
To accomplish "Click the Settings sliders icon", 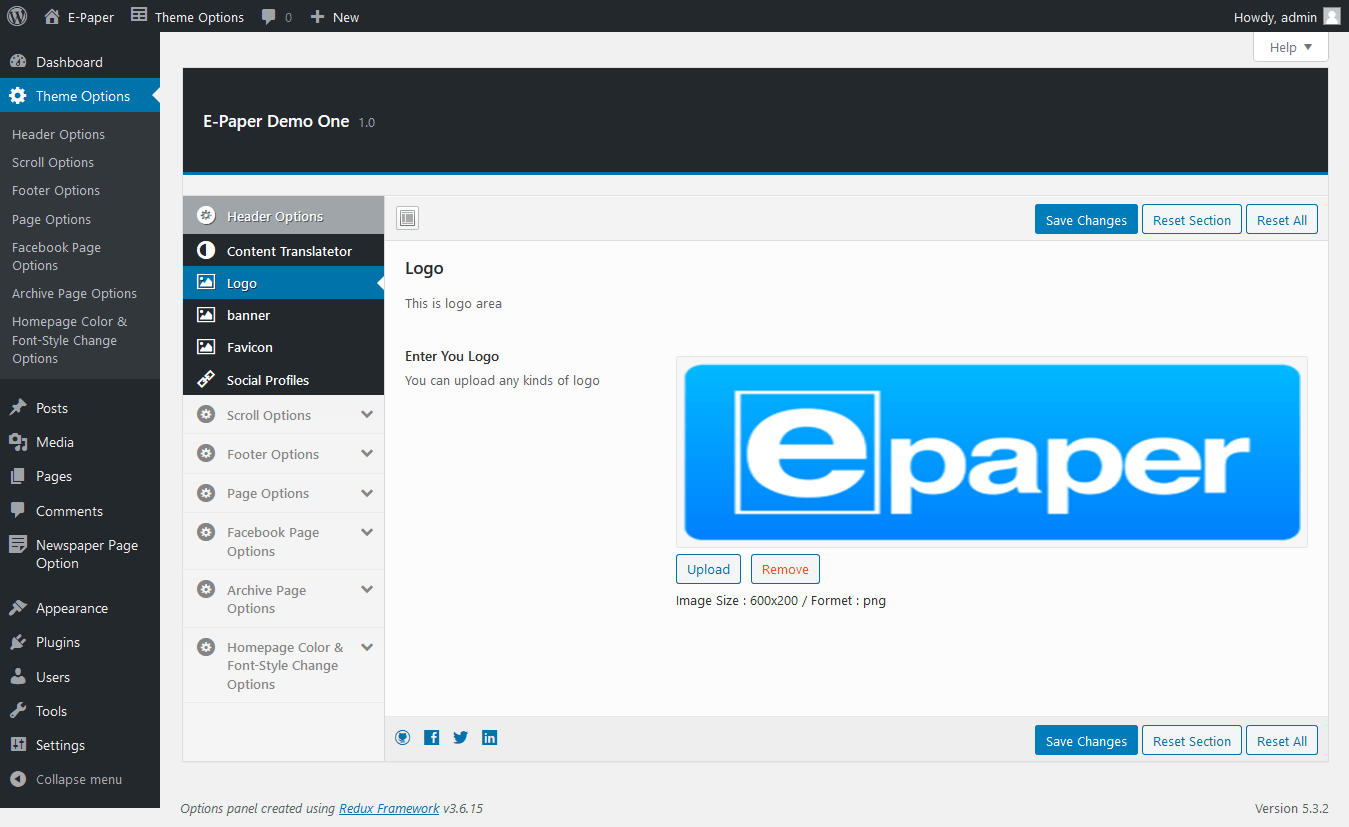I will click(18, 745).
